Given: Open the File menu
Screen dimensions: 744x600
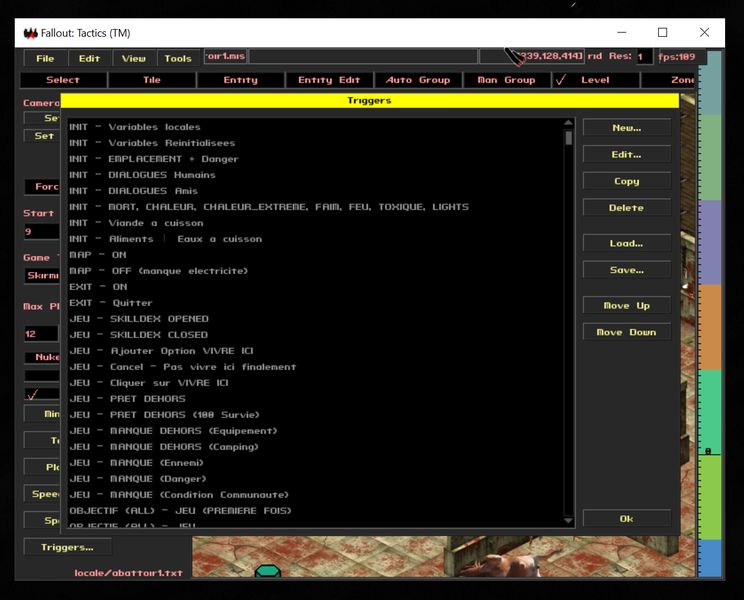Looking at the screenshot, I should point(46,58).
